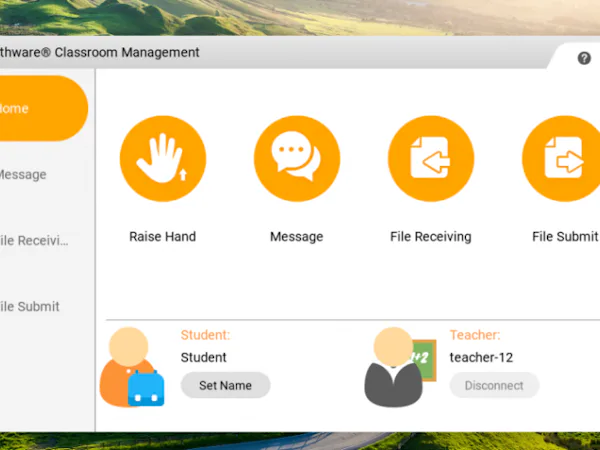This screenshot has width=600, height=450.
Task: Click the Set Name button
Action: [225, 385]
